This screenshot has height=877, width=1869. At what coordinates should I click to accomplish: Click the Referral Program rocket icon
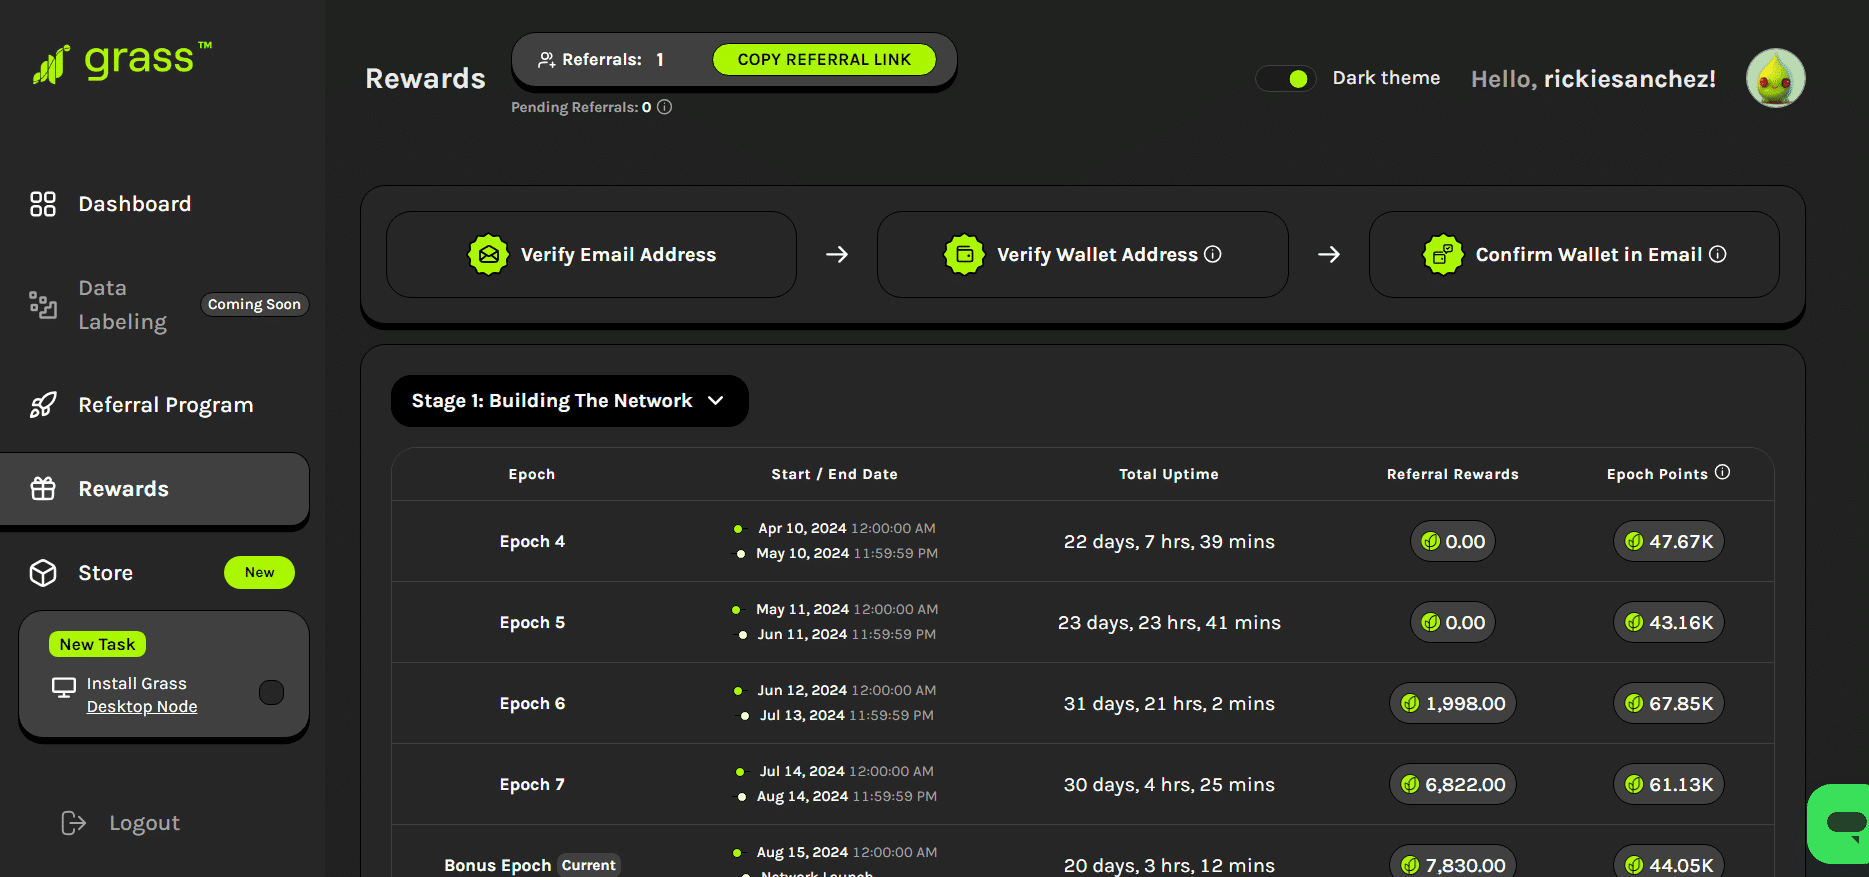pos(43,405)
